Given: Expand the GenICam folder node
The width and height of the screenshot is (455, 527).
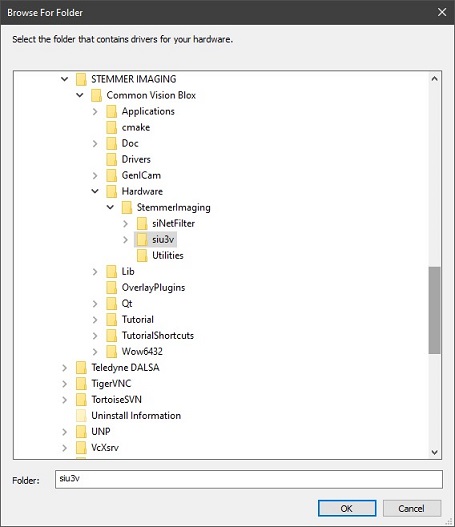Looking at the screenshot, I should [95, 175].
